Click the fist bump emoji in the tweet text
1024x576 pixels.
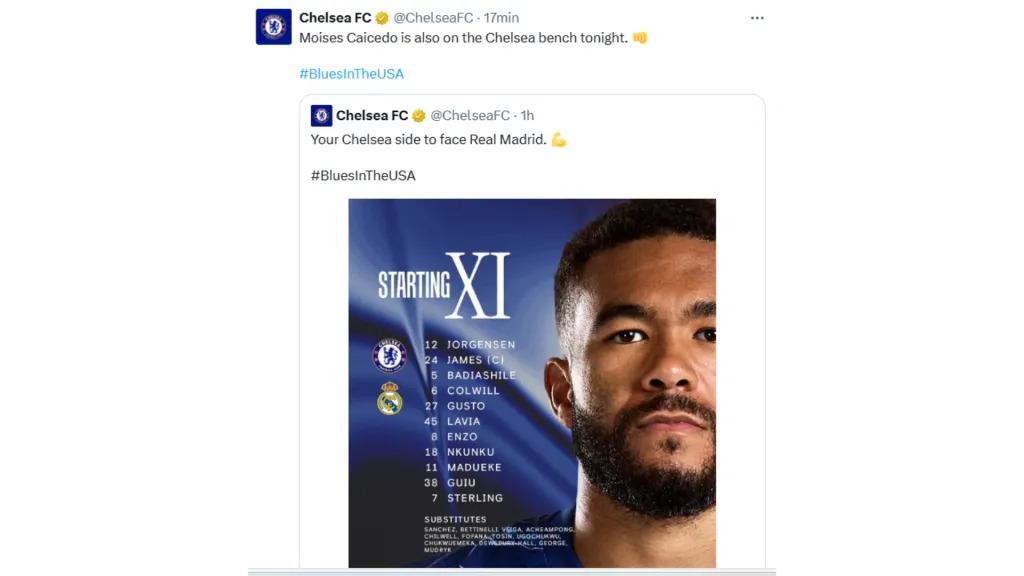[639, 37]
